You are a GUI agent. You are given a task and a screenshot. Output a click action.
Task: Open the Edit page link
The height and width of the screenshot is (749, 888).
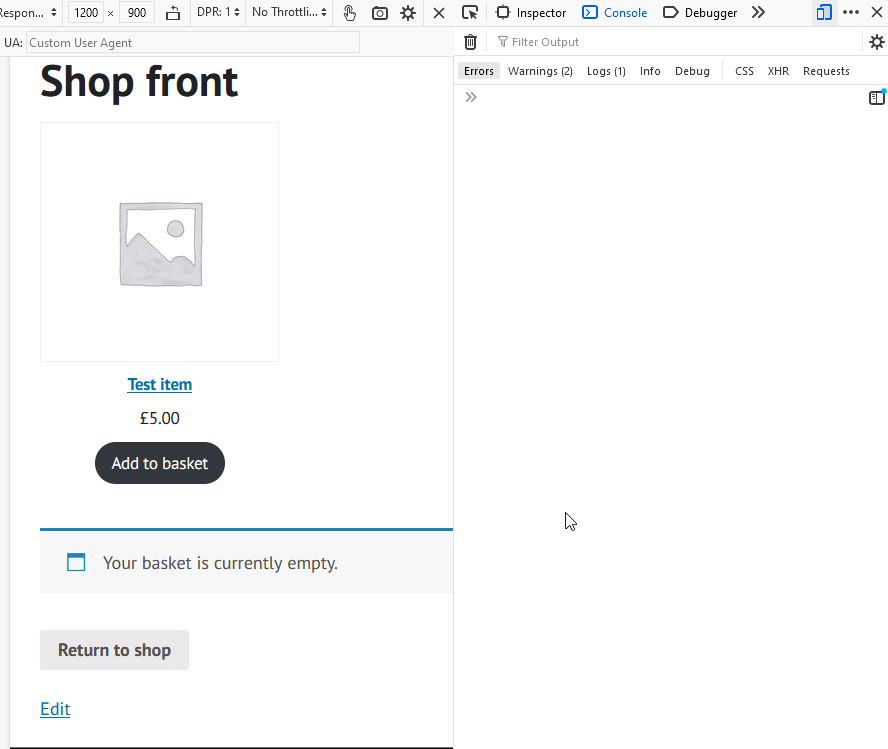(x=55, y=709)
